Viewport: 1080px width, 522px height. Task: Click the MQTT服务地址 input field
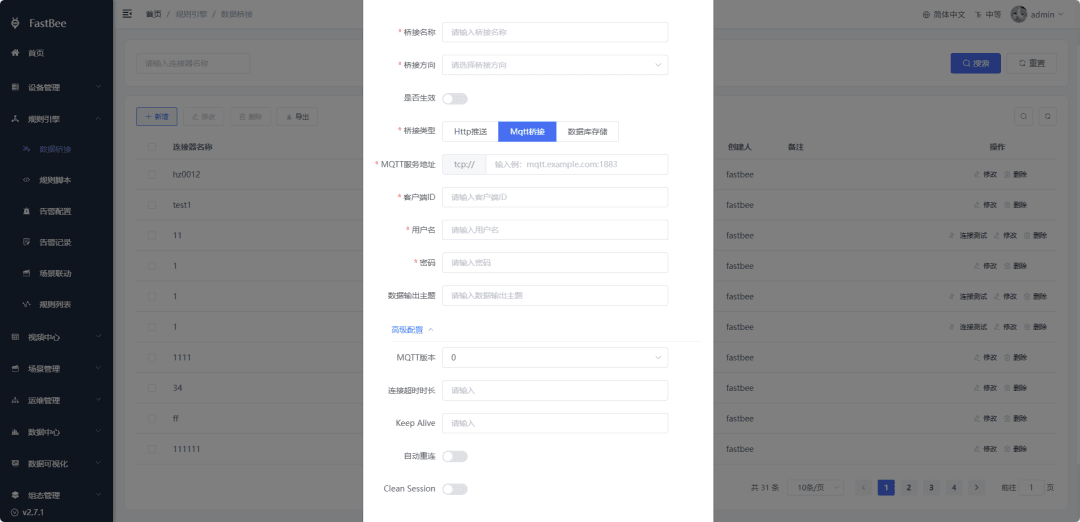(x=577, y=165)
